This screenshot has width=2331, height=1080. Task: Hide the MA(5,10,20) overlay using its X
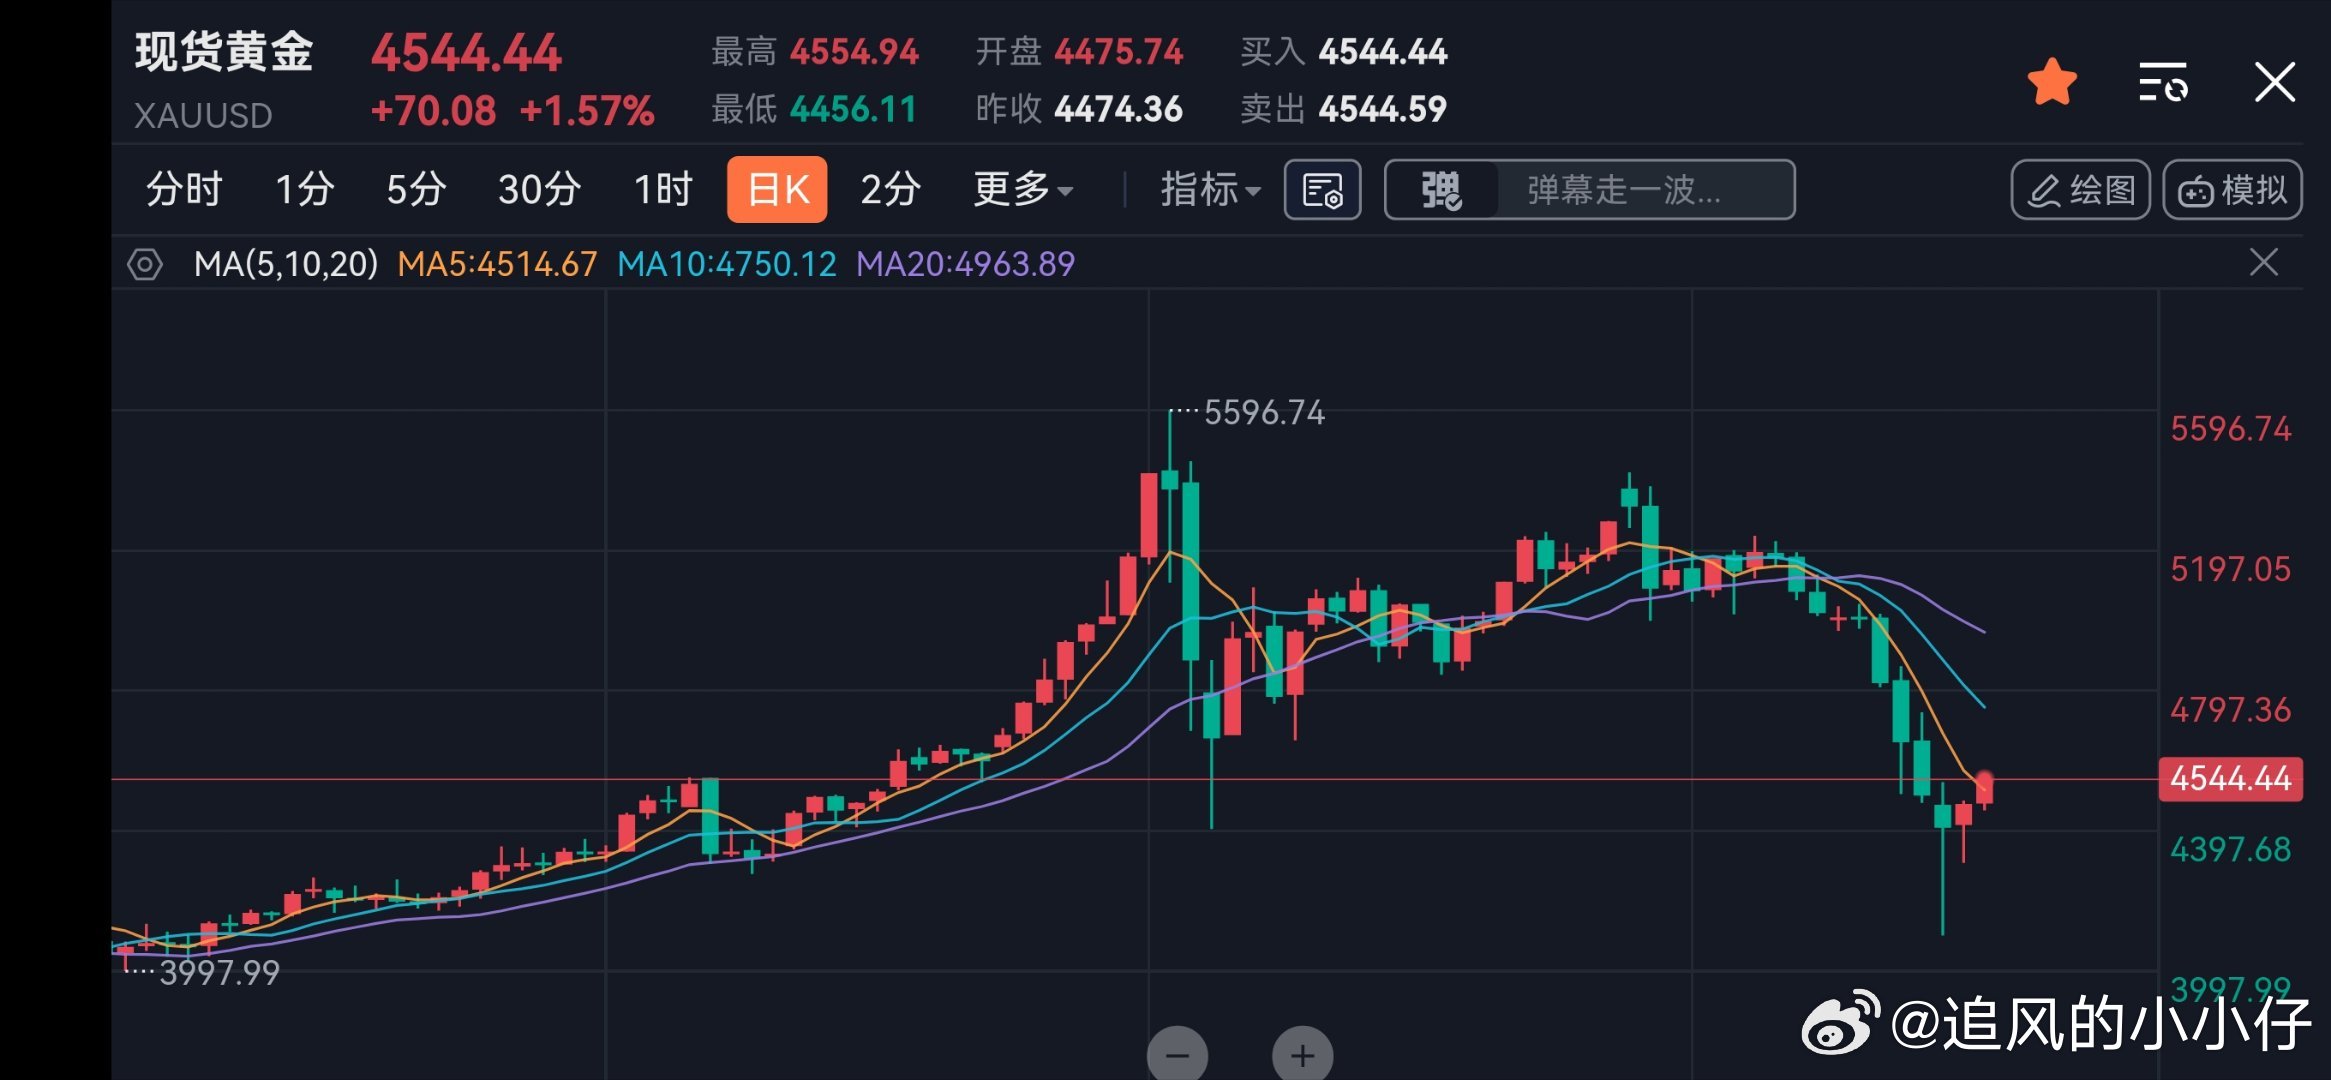pyautogui.click(x=2265, y=263)
